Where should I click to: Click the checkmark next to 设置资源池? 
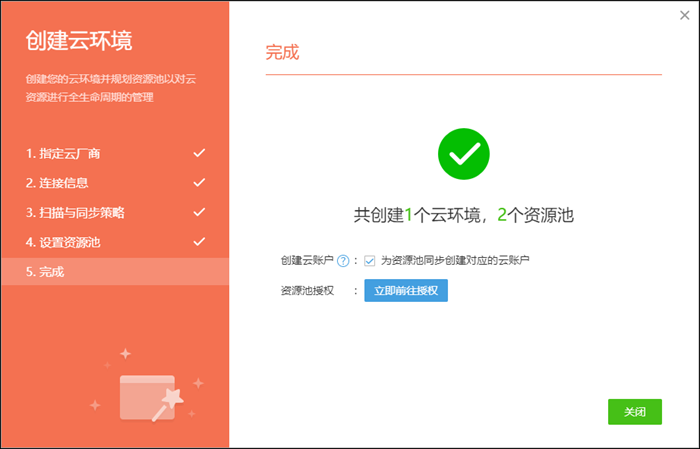pyautogui.click(x=199, y=242)
